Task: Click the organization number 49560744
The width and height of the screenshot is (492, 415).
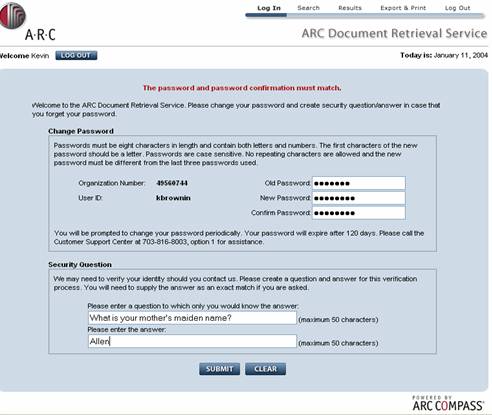Action: click(x=172, y=183)
